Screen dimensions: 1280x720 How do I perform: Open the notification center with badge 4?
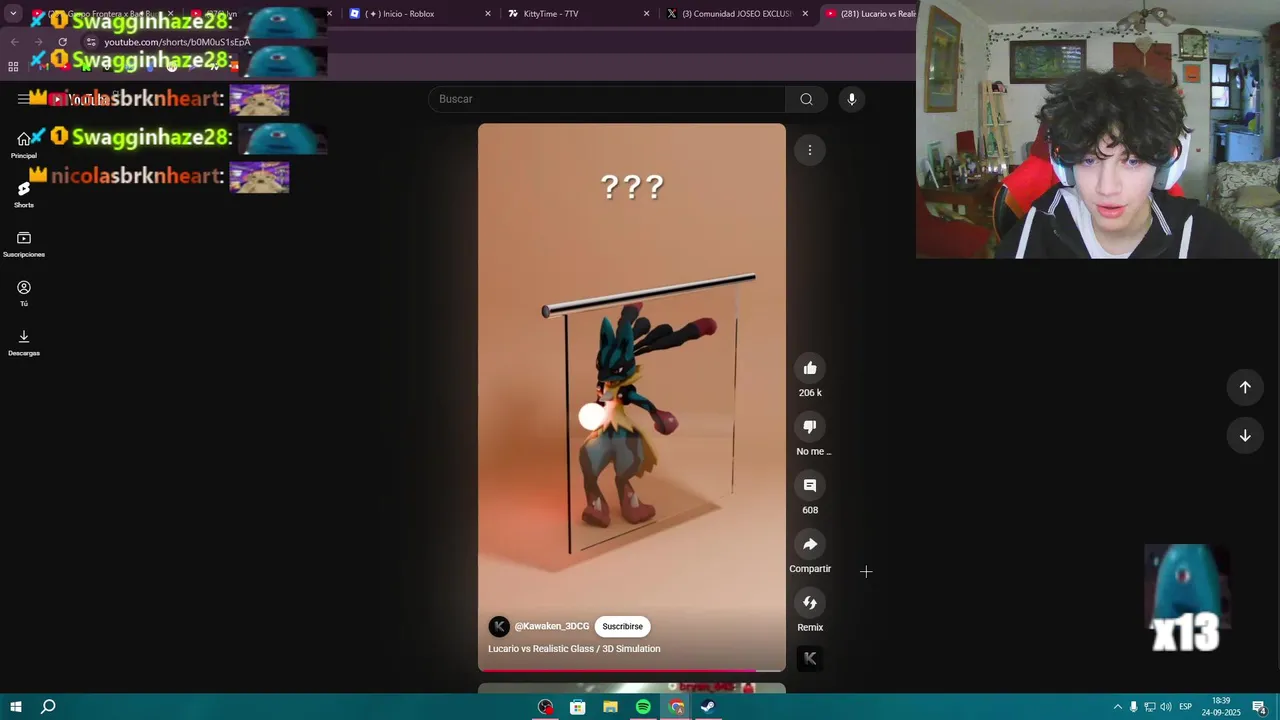[x=1259, y=707]
